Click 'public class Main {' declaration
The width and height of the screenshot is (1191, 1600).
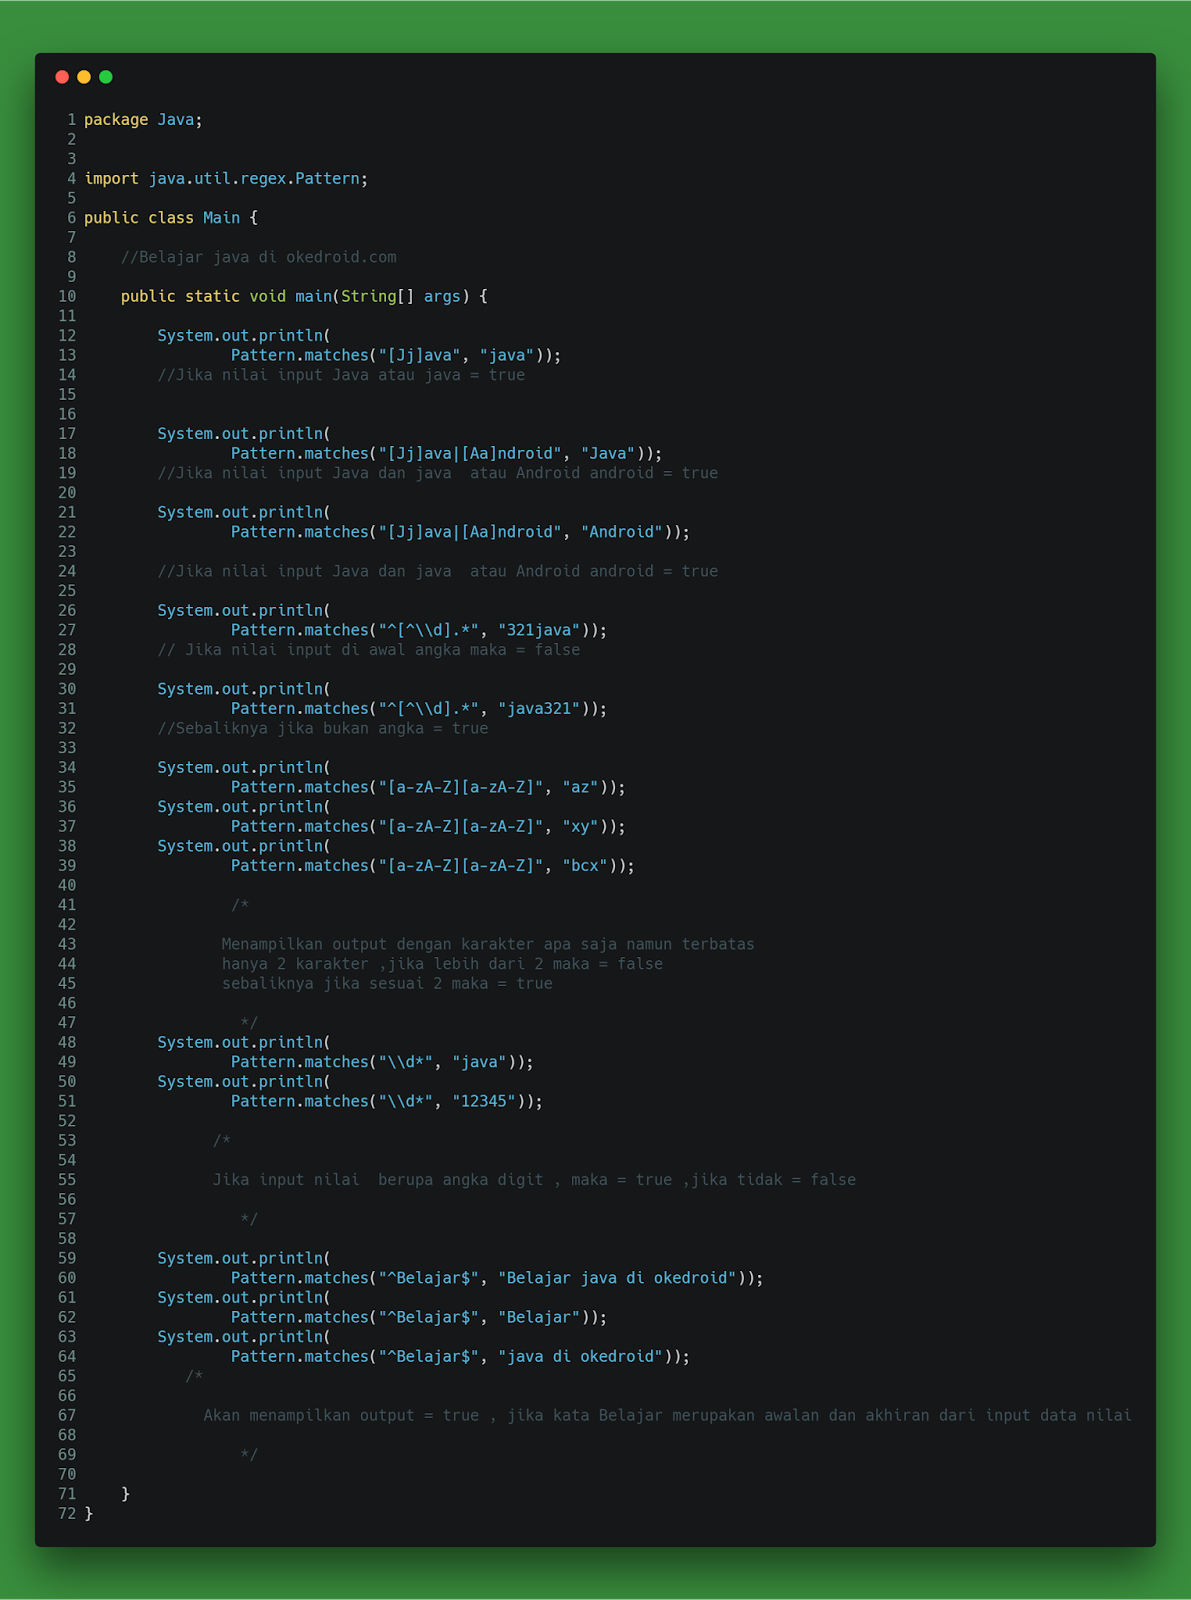tap(171, 218)
